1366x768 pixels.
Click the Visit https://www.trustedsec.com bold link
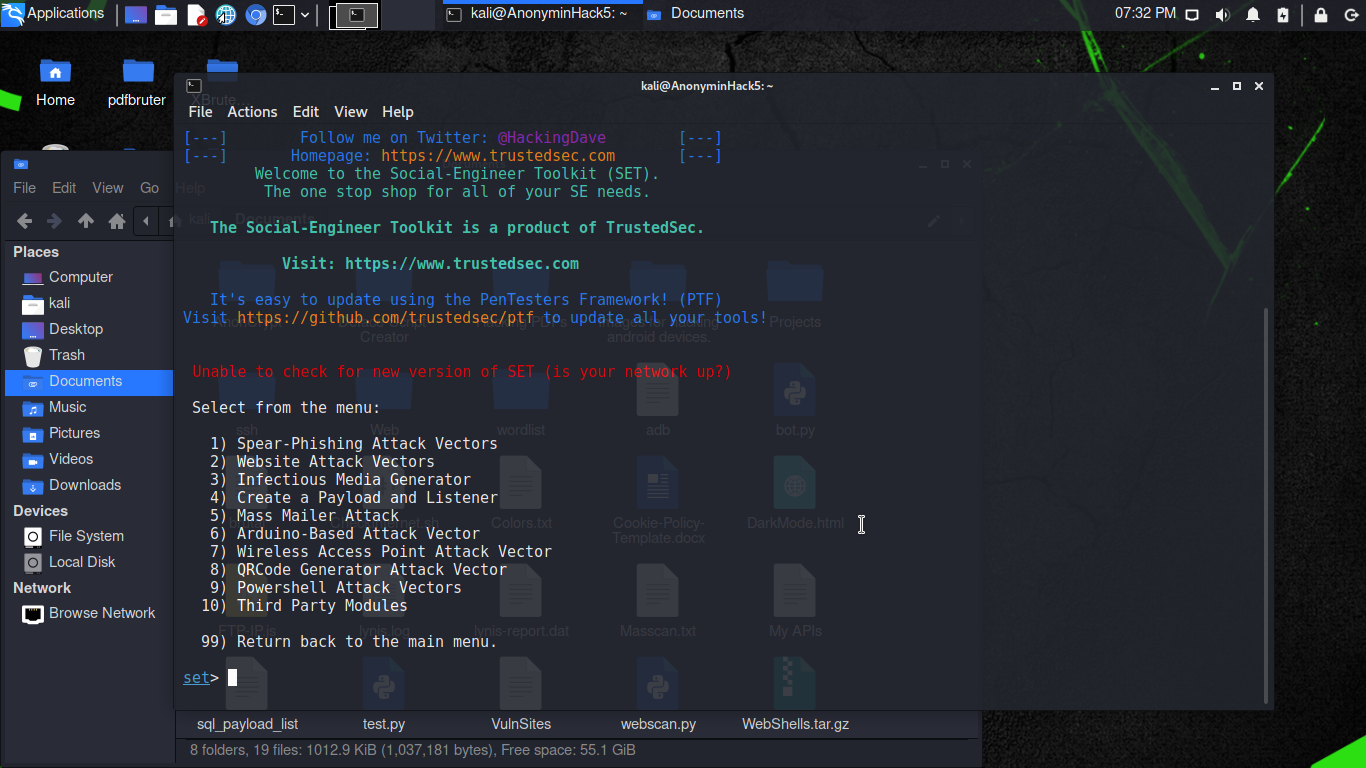(430, 264)
